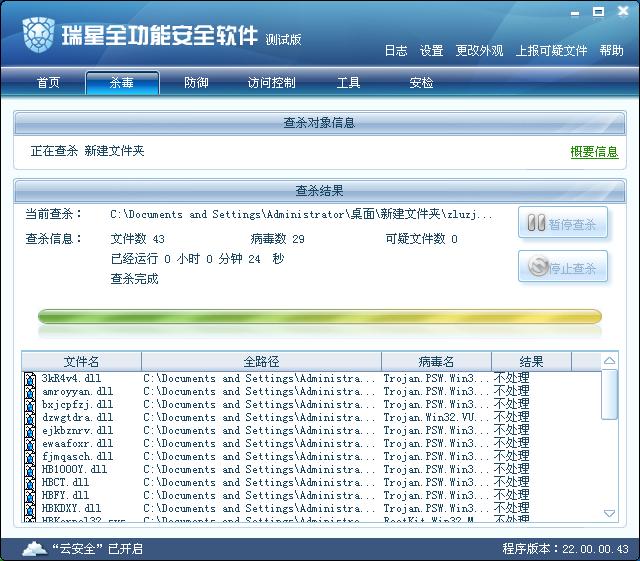Click the 停止查杀 stop scan button
640x561 pixels.
click(563, 267)
